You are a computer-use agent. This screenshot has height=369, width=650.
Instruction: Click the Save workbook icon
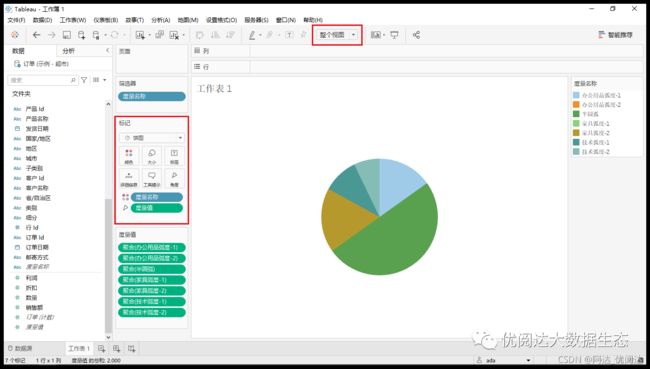tap(67, 35)
